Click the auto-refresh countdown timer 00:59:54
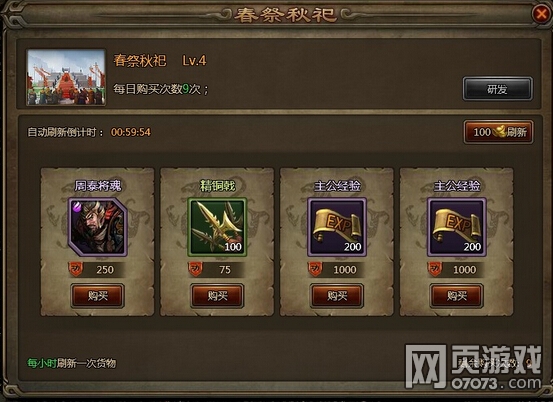This screenshot has width=553, height=402. click(x=131, y=132)
